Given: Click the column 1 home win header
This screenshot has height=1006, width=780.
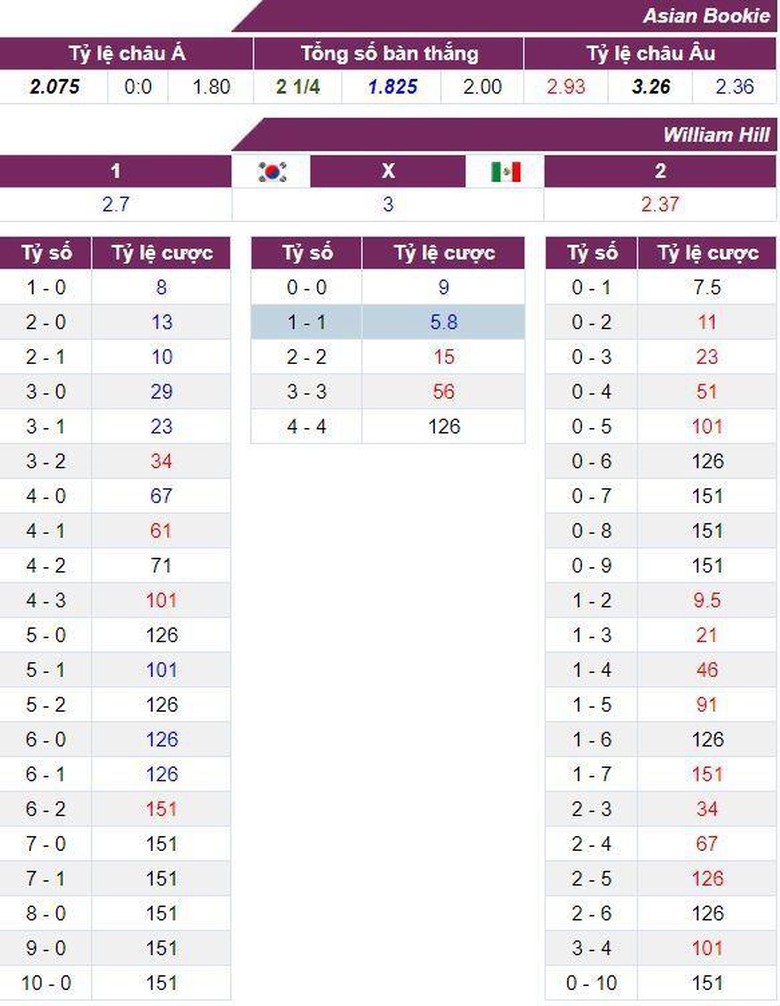Looking at the screenshot, I should click(x=116, y=171).
